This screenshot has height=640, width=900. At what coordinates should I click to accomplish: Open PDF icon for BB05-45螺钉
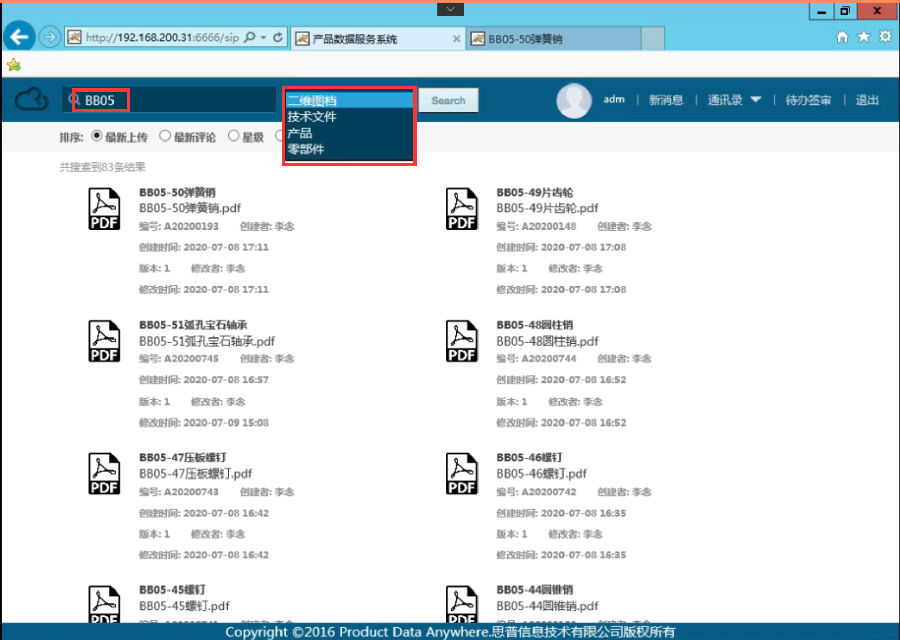point(104,604)
